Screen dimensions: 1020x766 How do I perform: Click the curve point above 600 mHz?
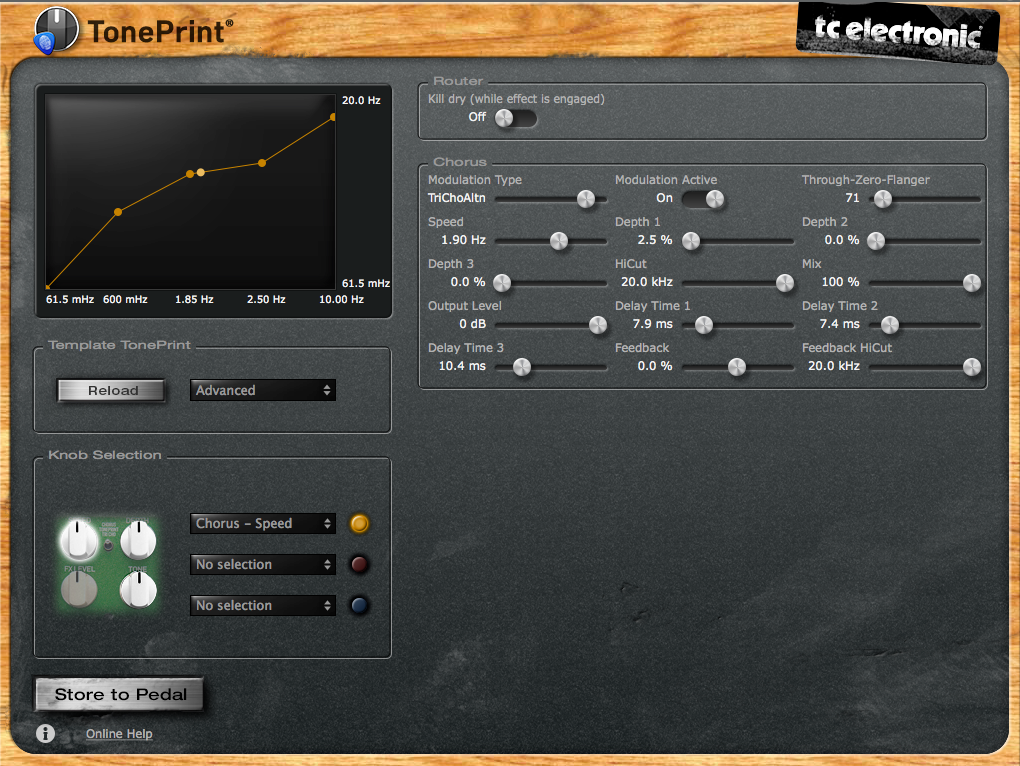point(118,212)
